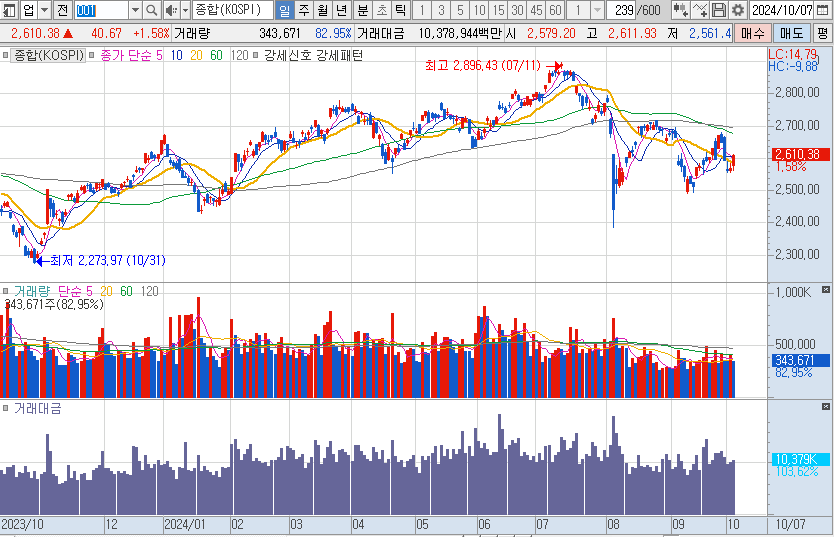This screenshot has height=537, width=834.
Task: Select the 15 interval button
Action: [x=498, y=10]
